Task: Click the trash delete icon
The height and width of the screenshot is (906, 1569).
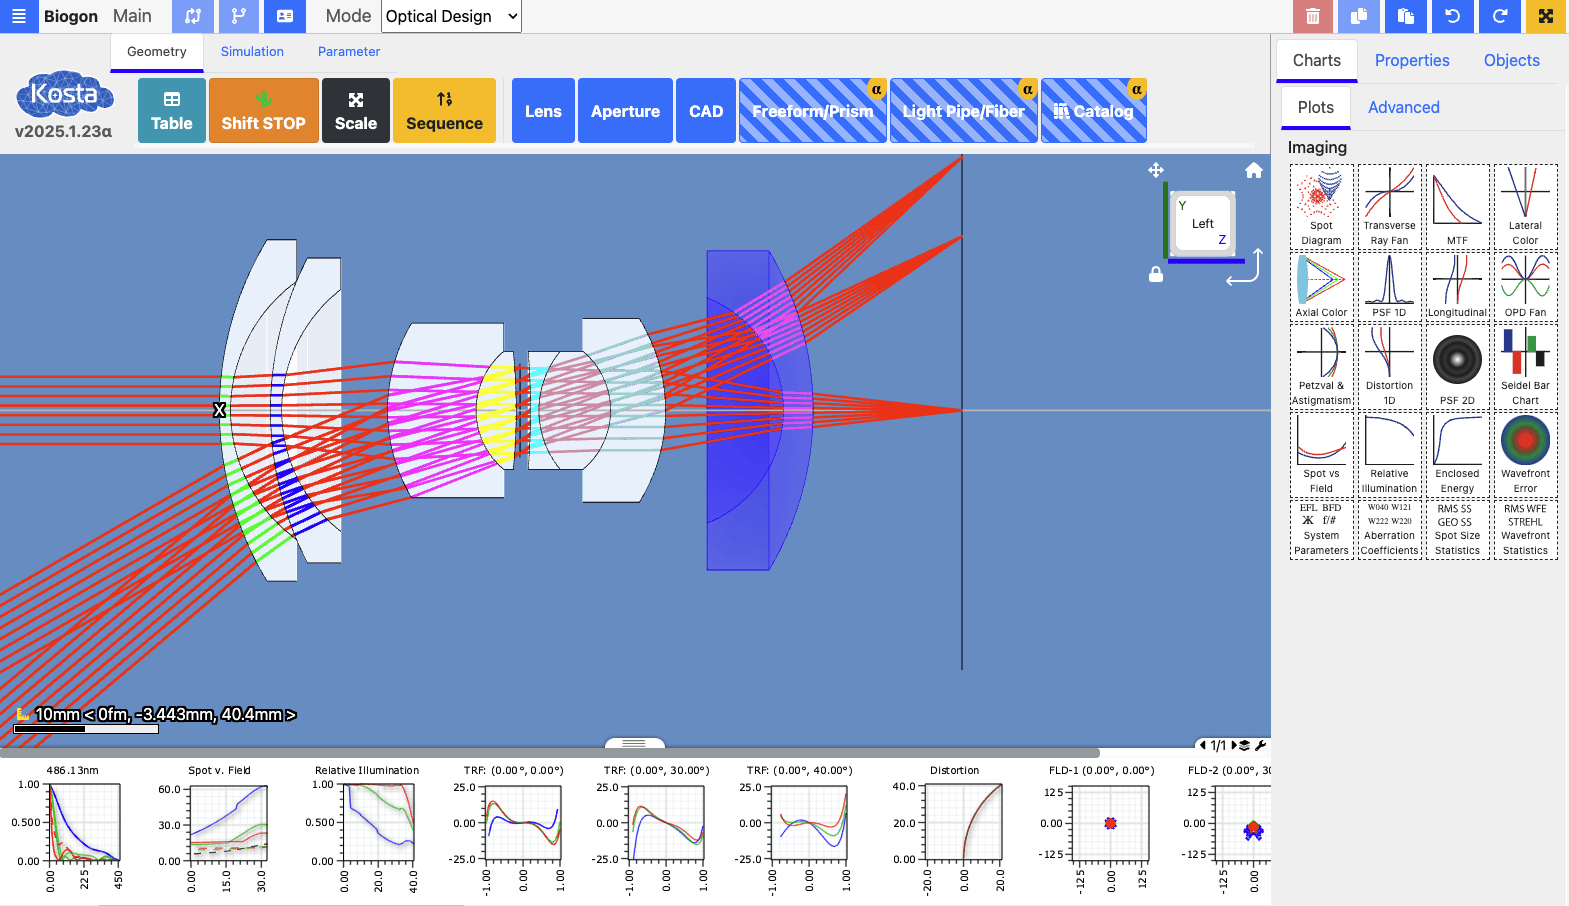Action: click(x=1312, y=16)
